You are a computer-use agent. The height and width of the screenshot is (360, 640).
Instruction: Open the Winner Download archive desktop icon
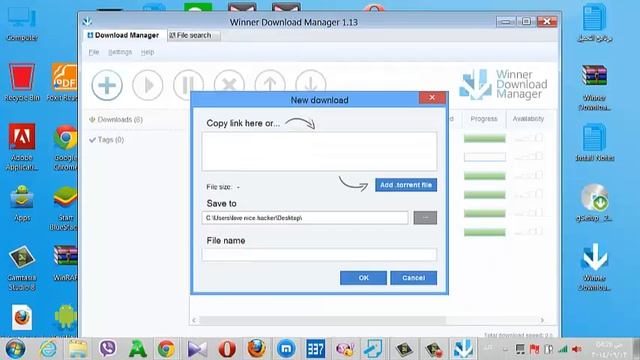594,87
